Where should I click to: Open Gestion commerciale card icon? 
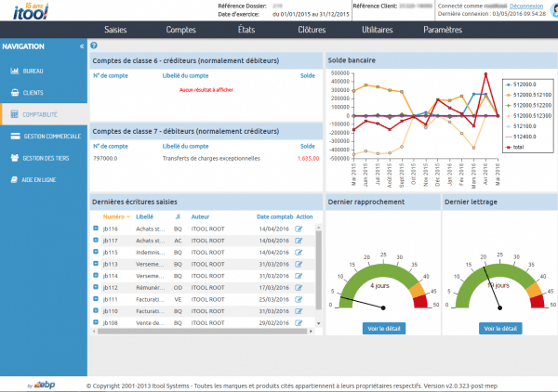click(15, 136)
